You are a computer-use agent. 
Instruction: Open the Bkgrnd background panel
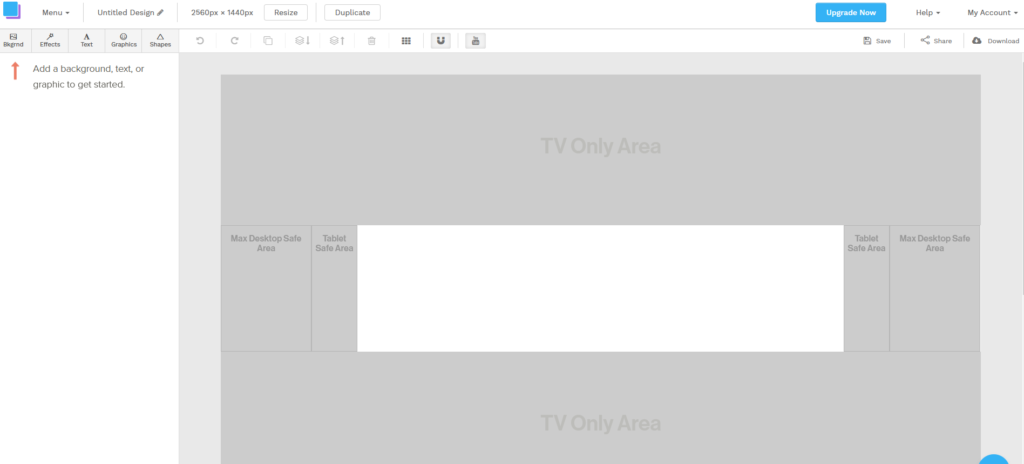tap(14, 40)
